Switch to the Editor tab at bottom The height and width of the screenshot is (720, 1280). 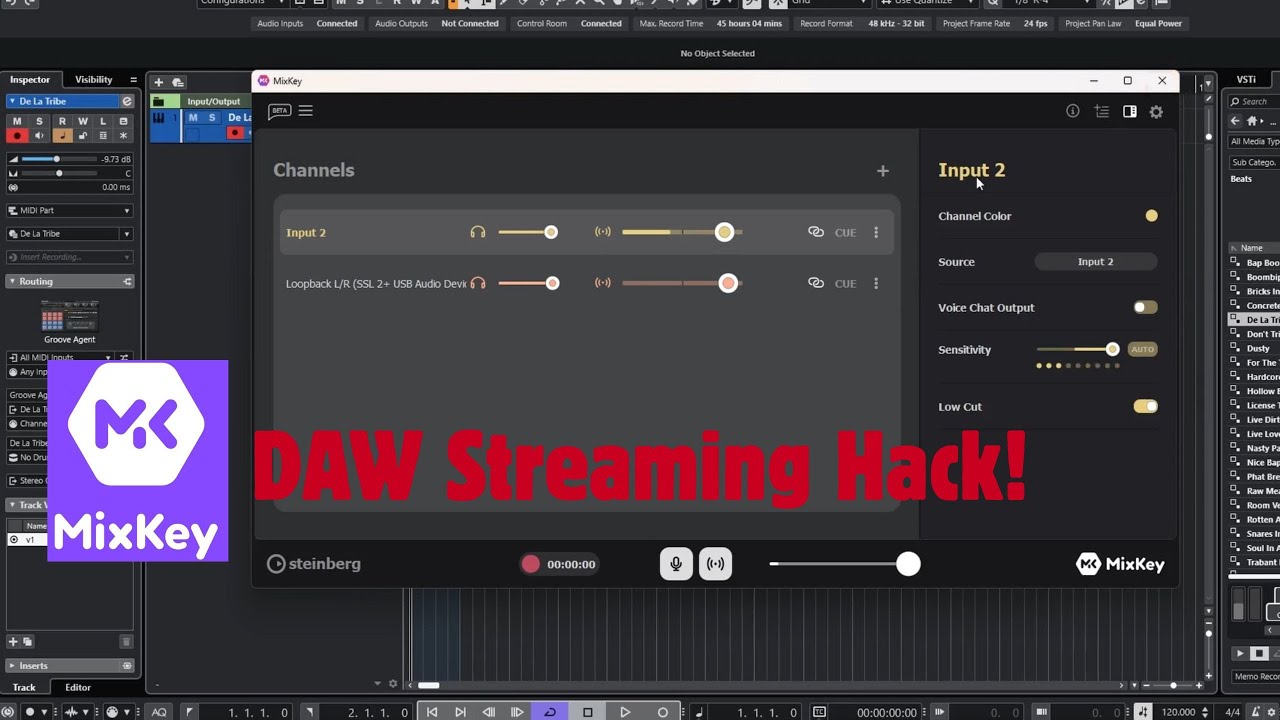click(x=78, y=687)
